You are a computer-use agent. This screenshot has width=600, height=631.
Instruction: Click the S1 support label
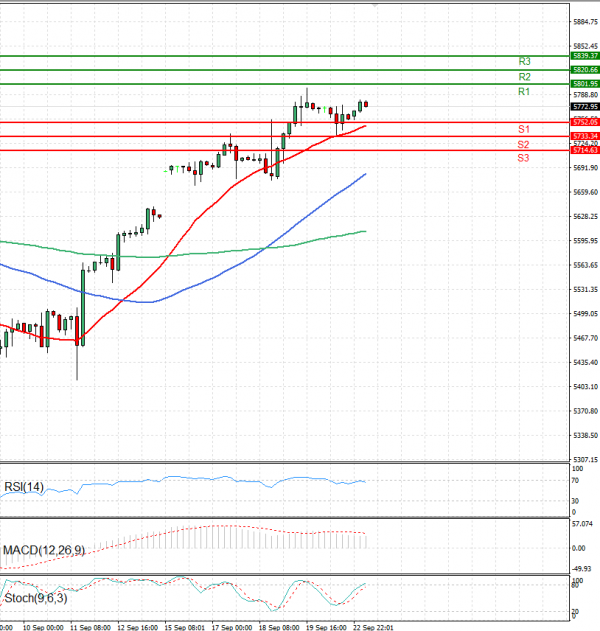pos(524,129)
